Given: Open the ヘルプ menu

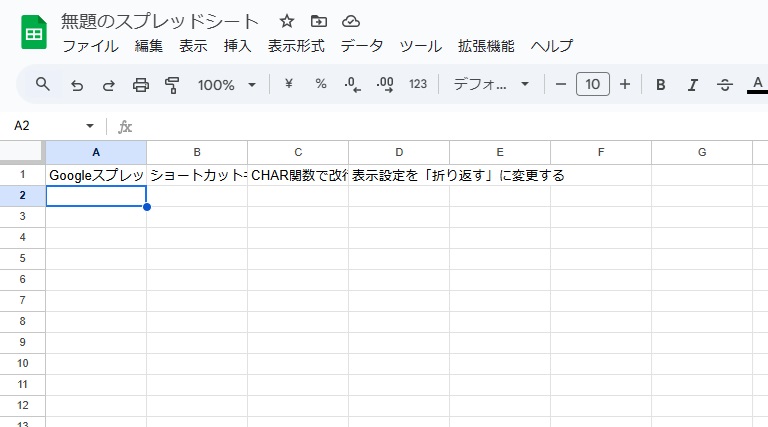Looking at the screenshot, I should pyautogui.click(x=552, y=46).
